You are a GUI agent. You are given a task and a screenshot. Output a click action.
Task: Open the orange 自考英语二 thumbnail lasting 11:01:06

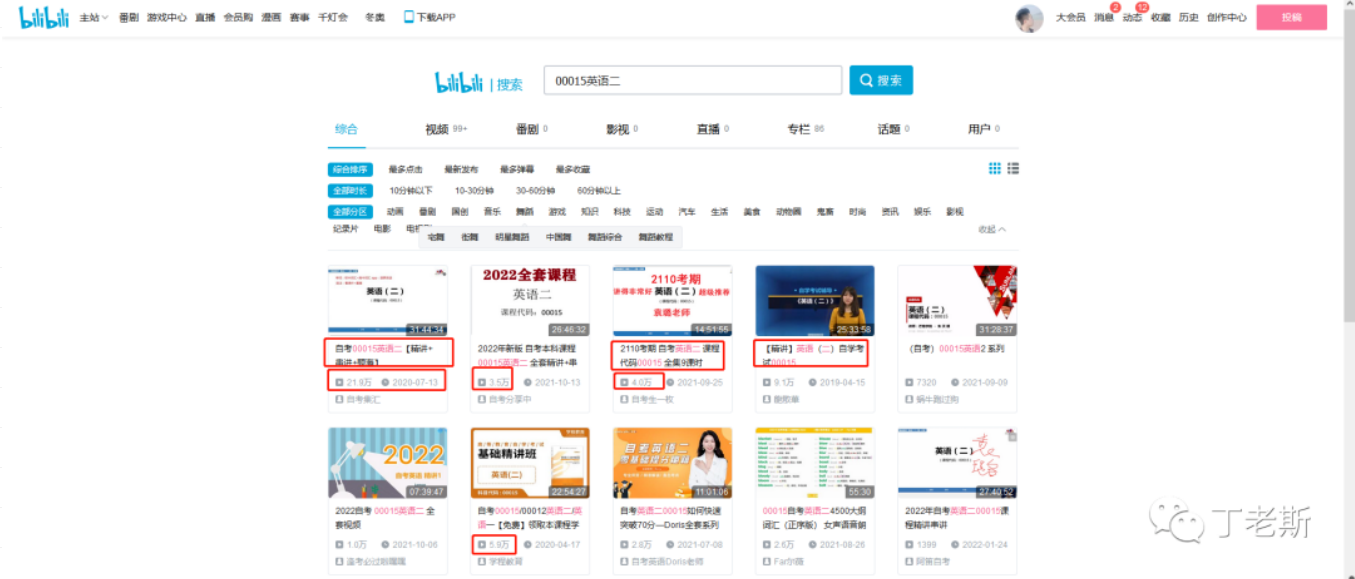pos(672,464)
